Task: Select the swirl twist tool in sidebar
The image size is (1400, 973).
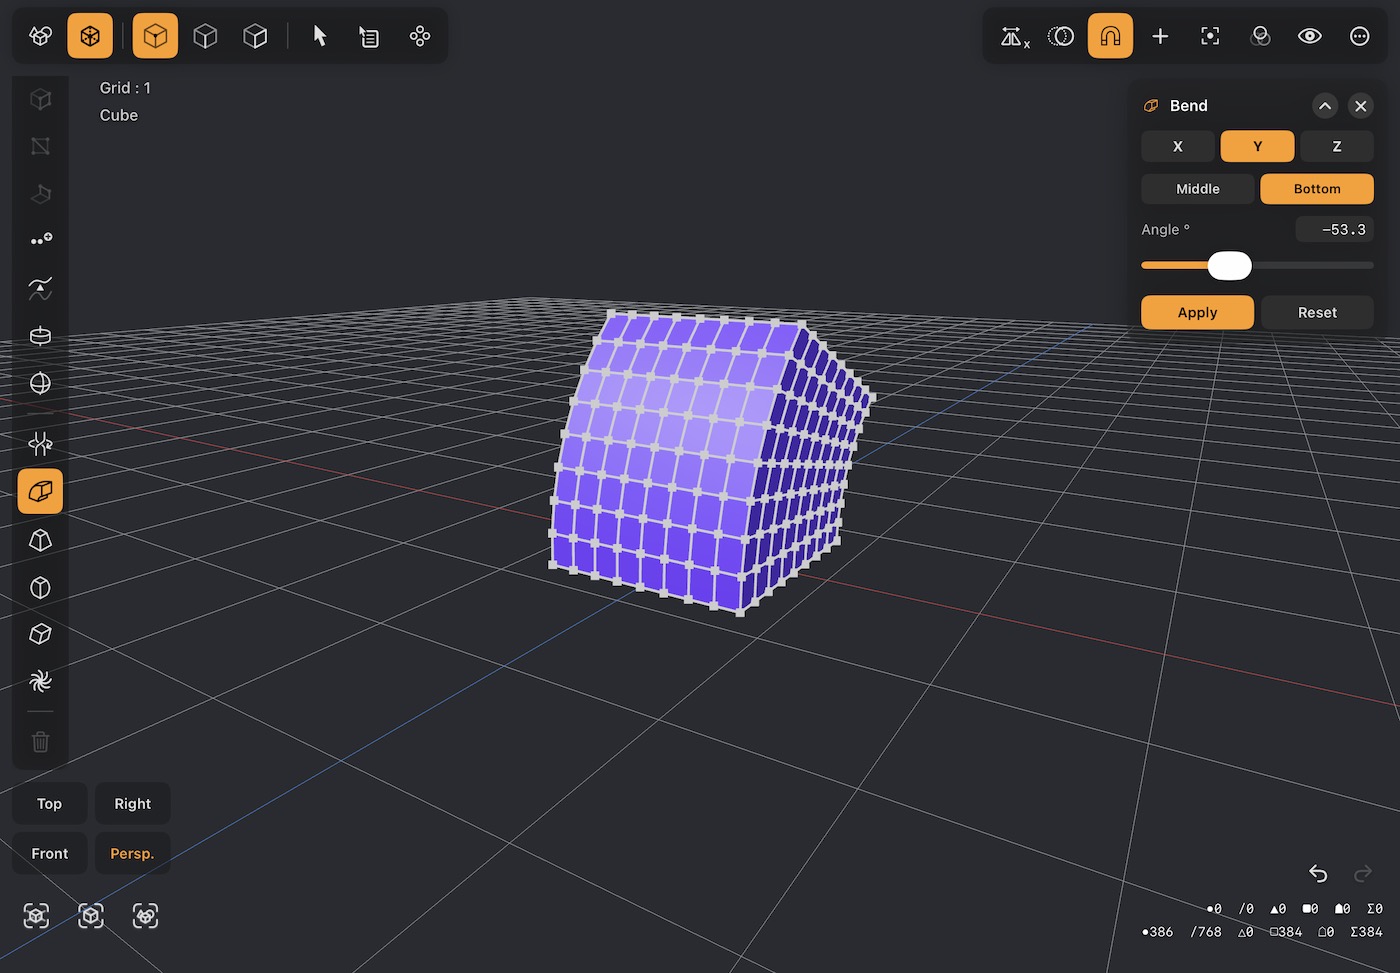Action: pyautogui.click(x=41, y=682)
